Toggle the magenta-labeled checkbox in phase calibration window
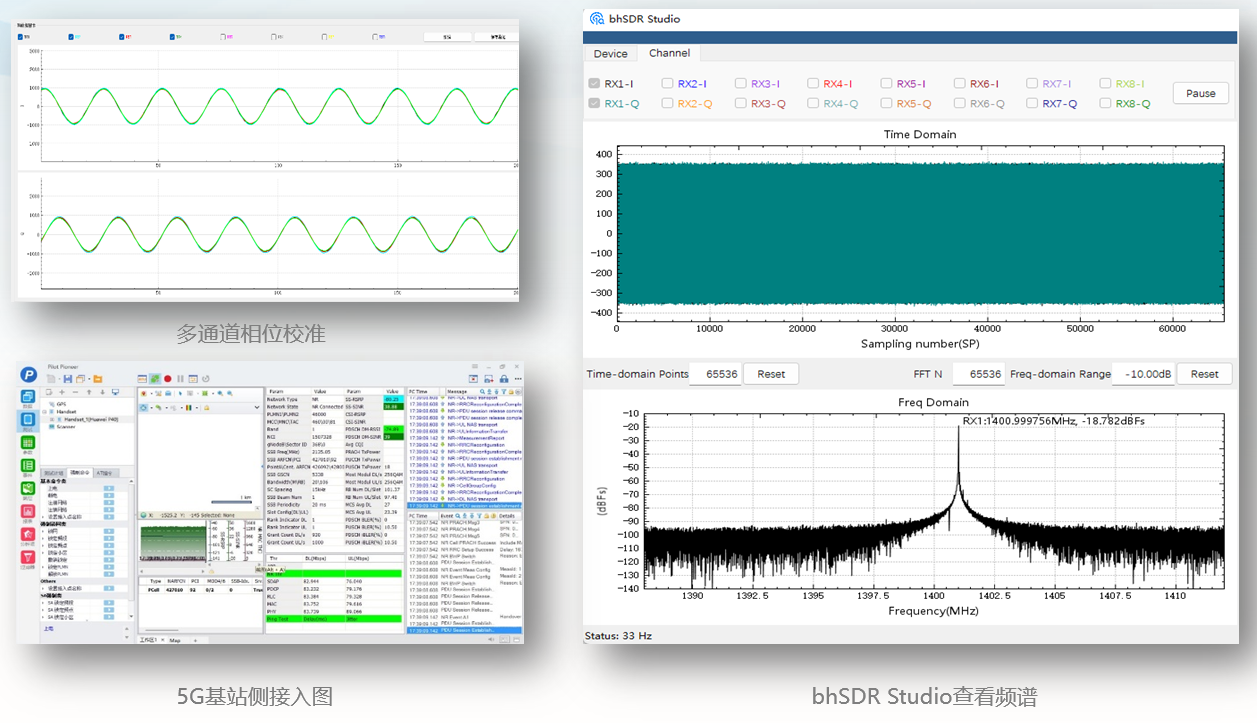The width and height of the screenshot is (1257, 723). tap(223, 37)
